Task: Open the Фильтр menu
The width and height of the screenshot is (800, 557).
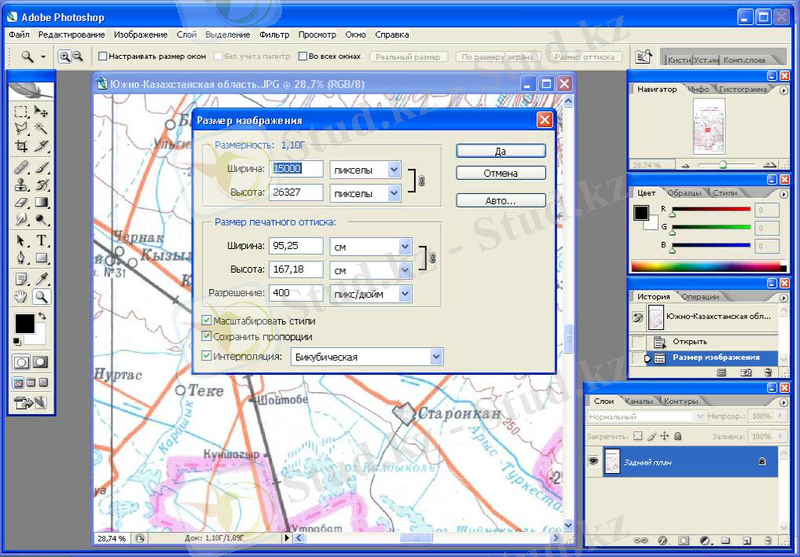Action: pos(274,34)
